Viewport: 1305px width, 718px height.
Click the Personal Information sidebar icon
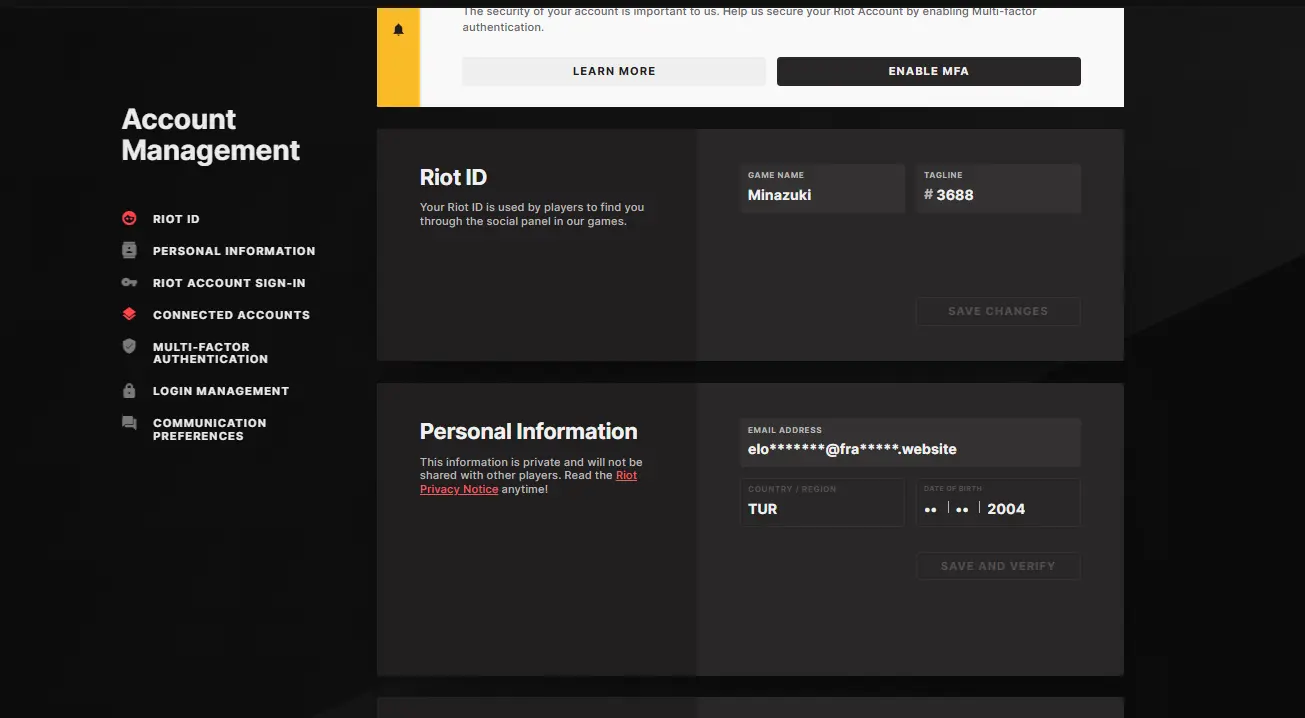click(x=129, y=251)
